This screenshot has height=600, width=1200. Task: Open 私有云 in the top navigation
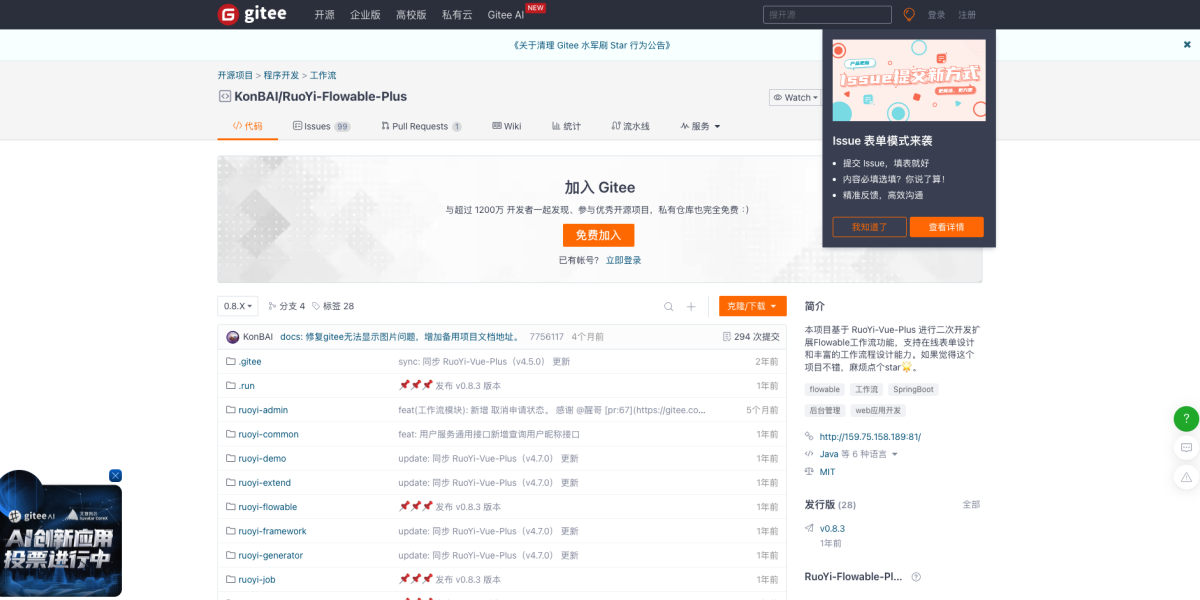coord(457,15)
